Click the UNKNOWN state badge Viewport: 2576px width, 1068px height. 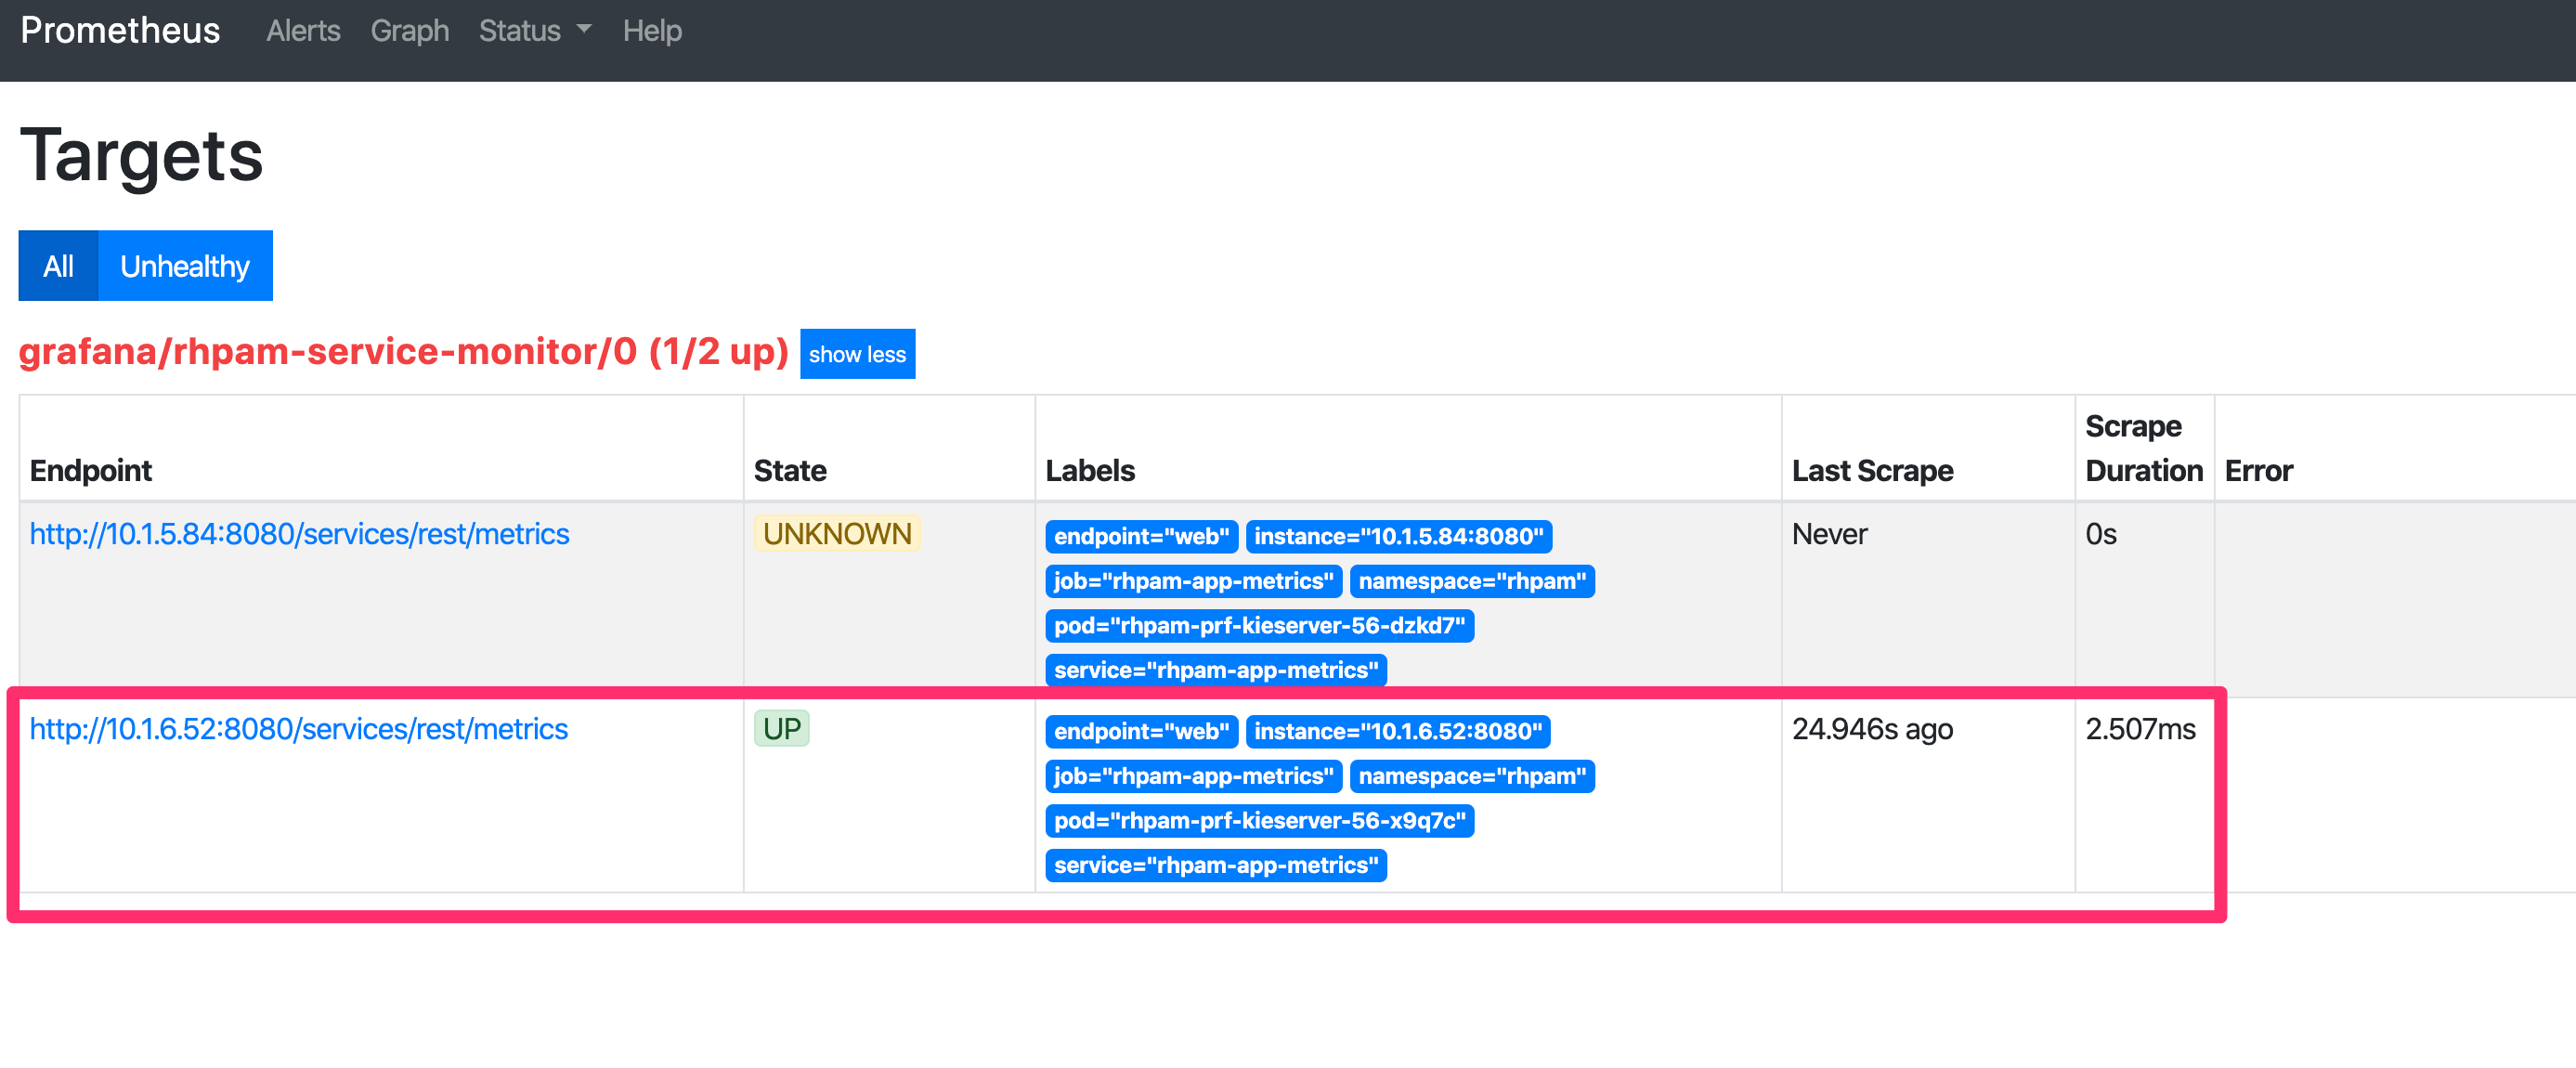[x=836, y=534]
